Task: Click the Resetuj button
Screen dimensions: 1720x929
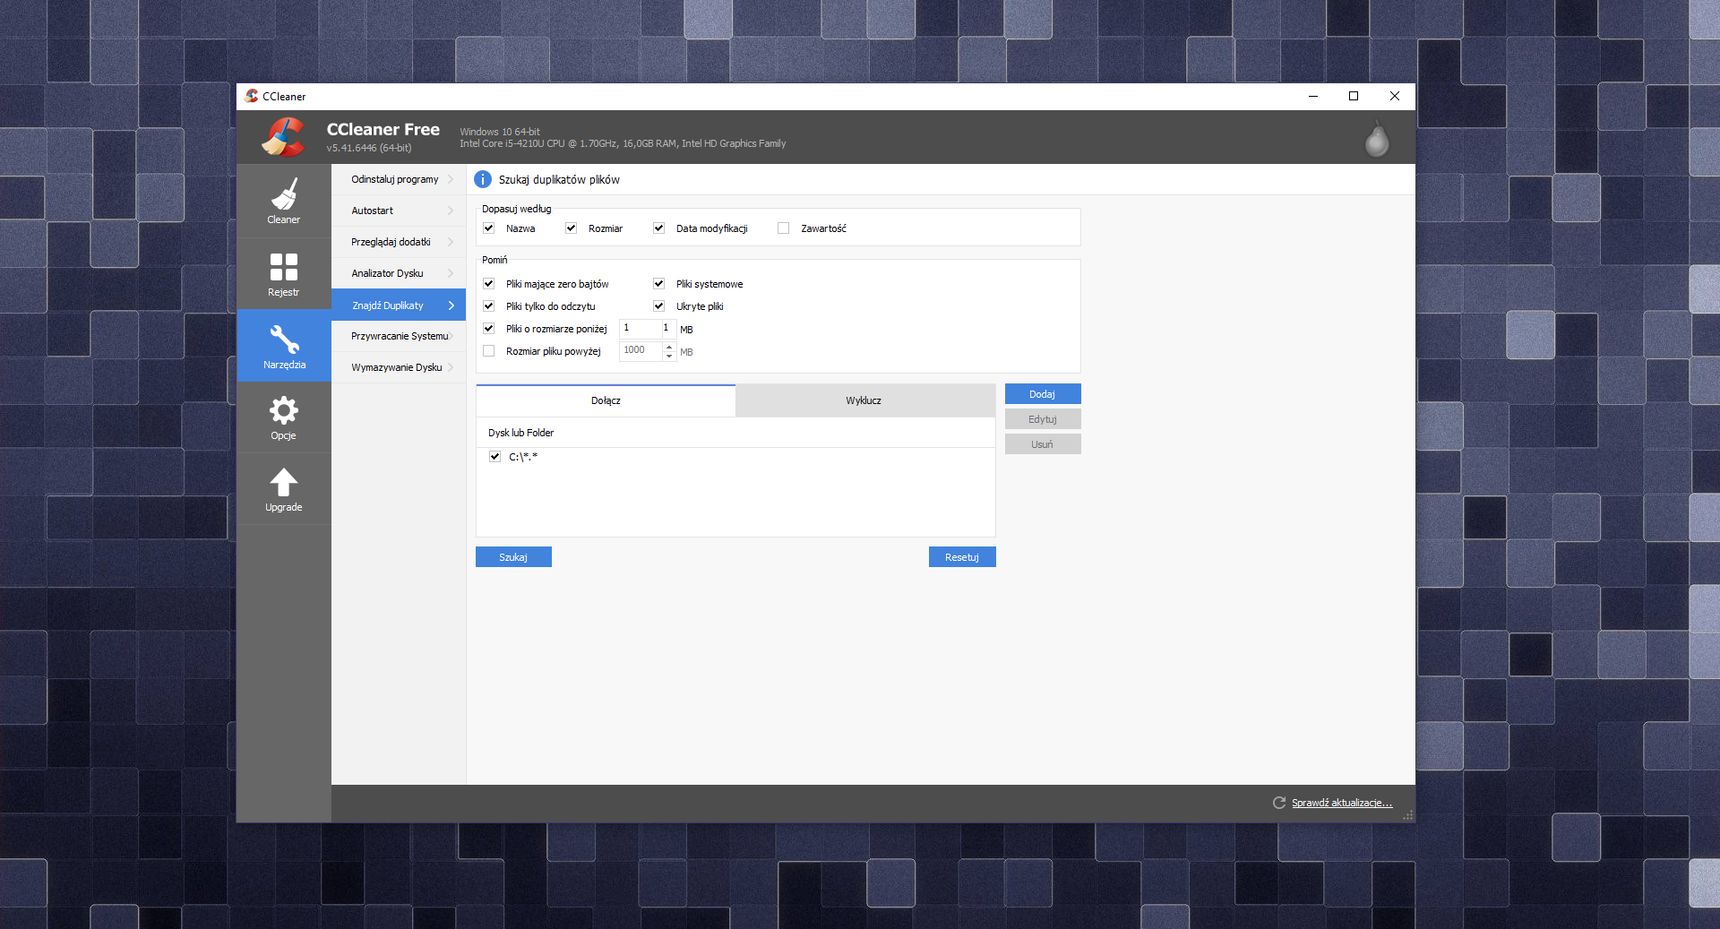Action: pyautogui.click(x=962, y=557)
